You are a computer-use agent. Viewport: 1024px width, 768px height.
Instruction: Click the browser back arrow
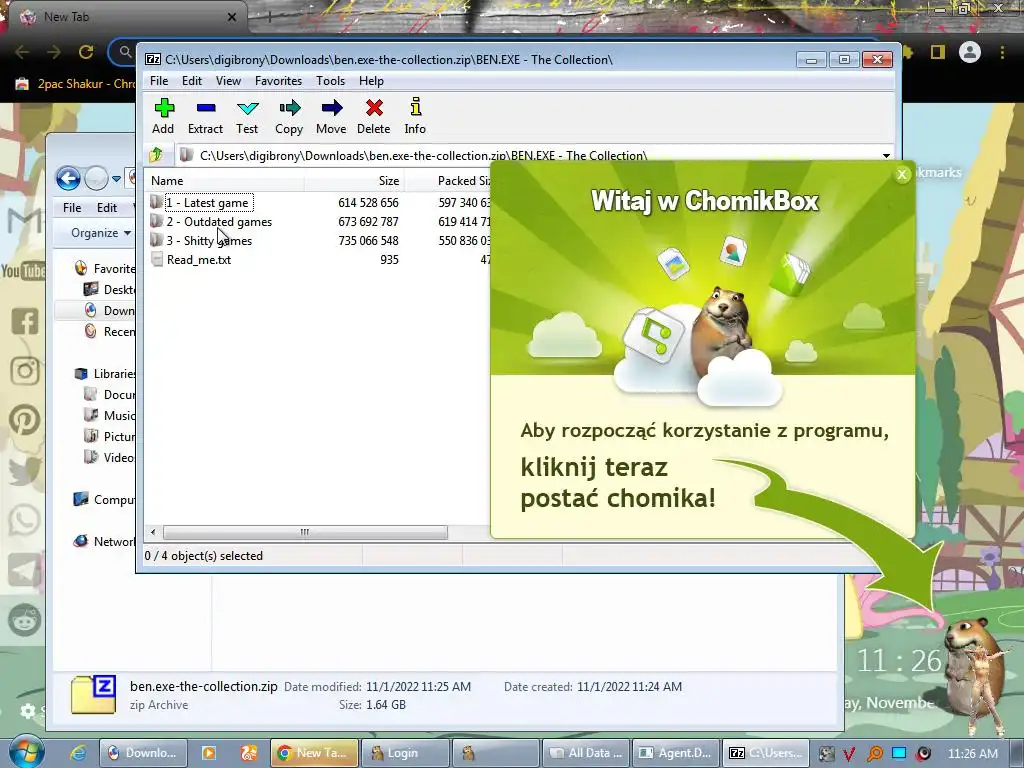coord(22,52)
